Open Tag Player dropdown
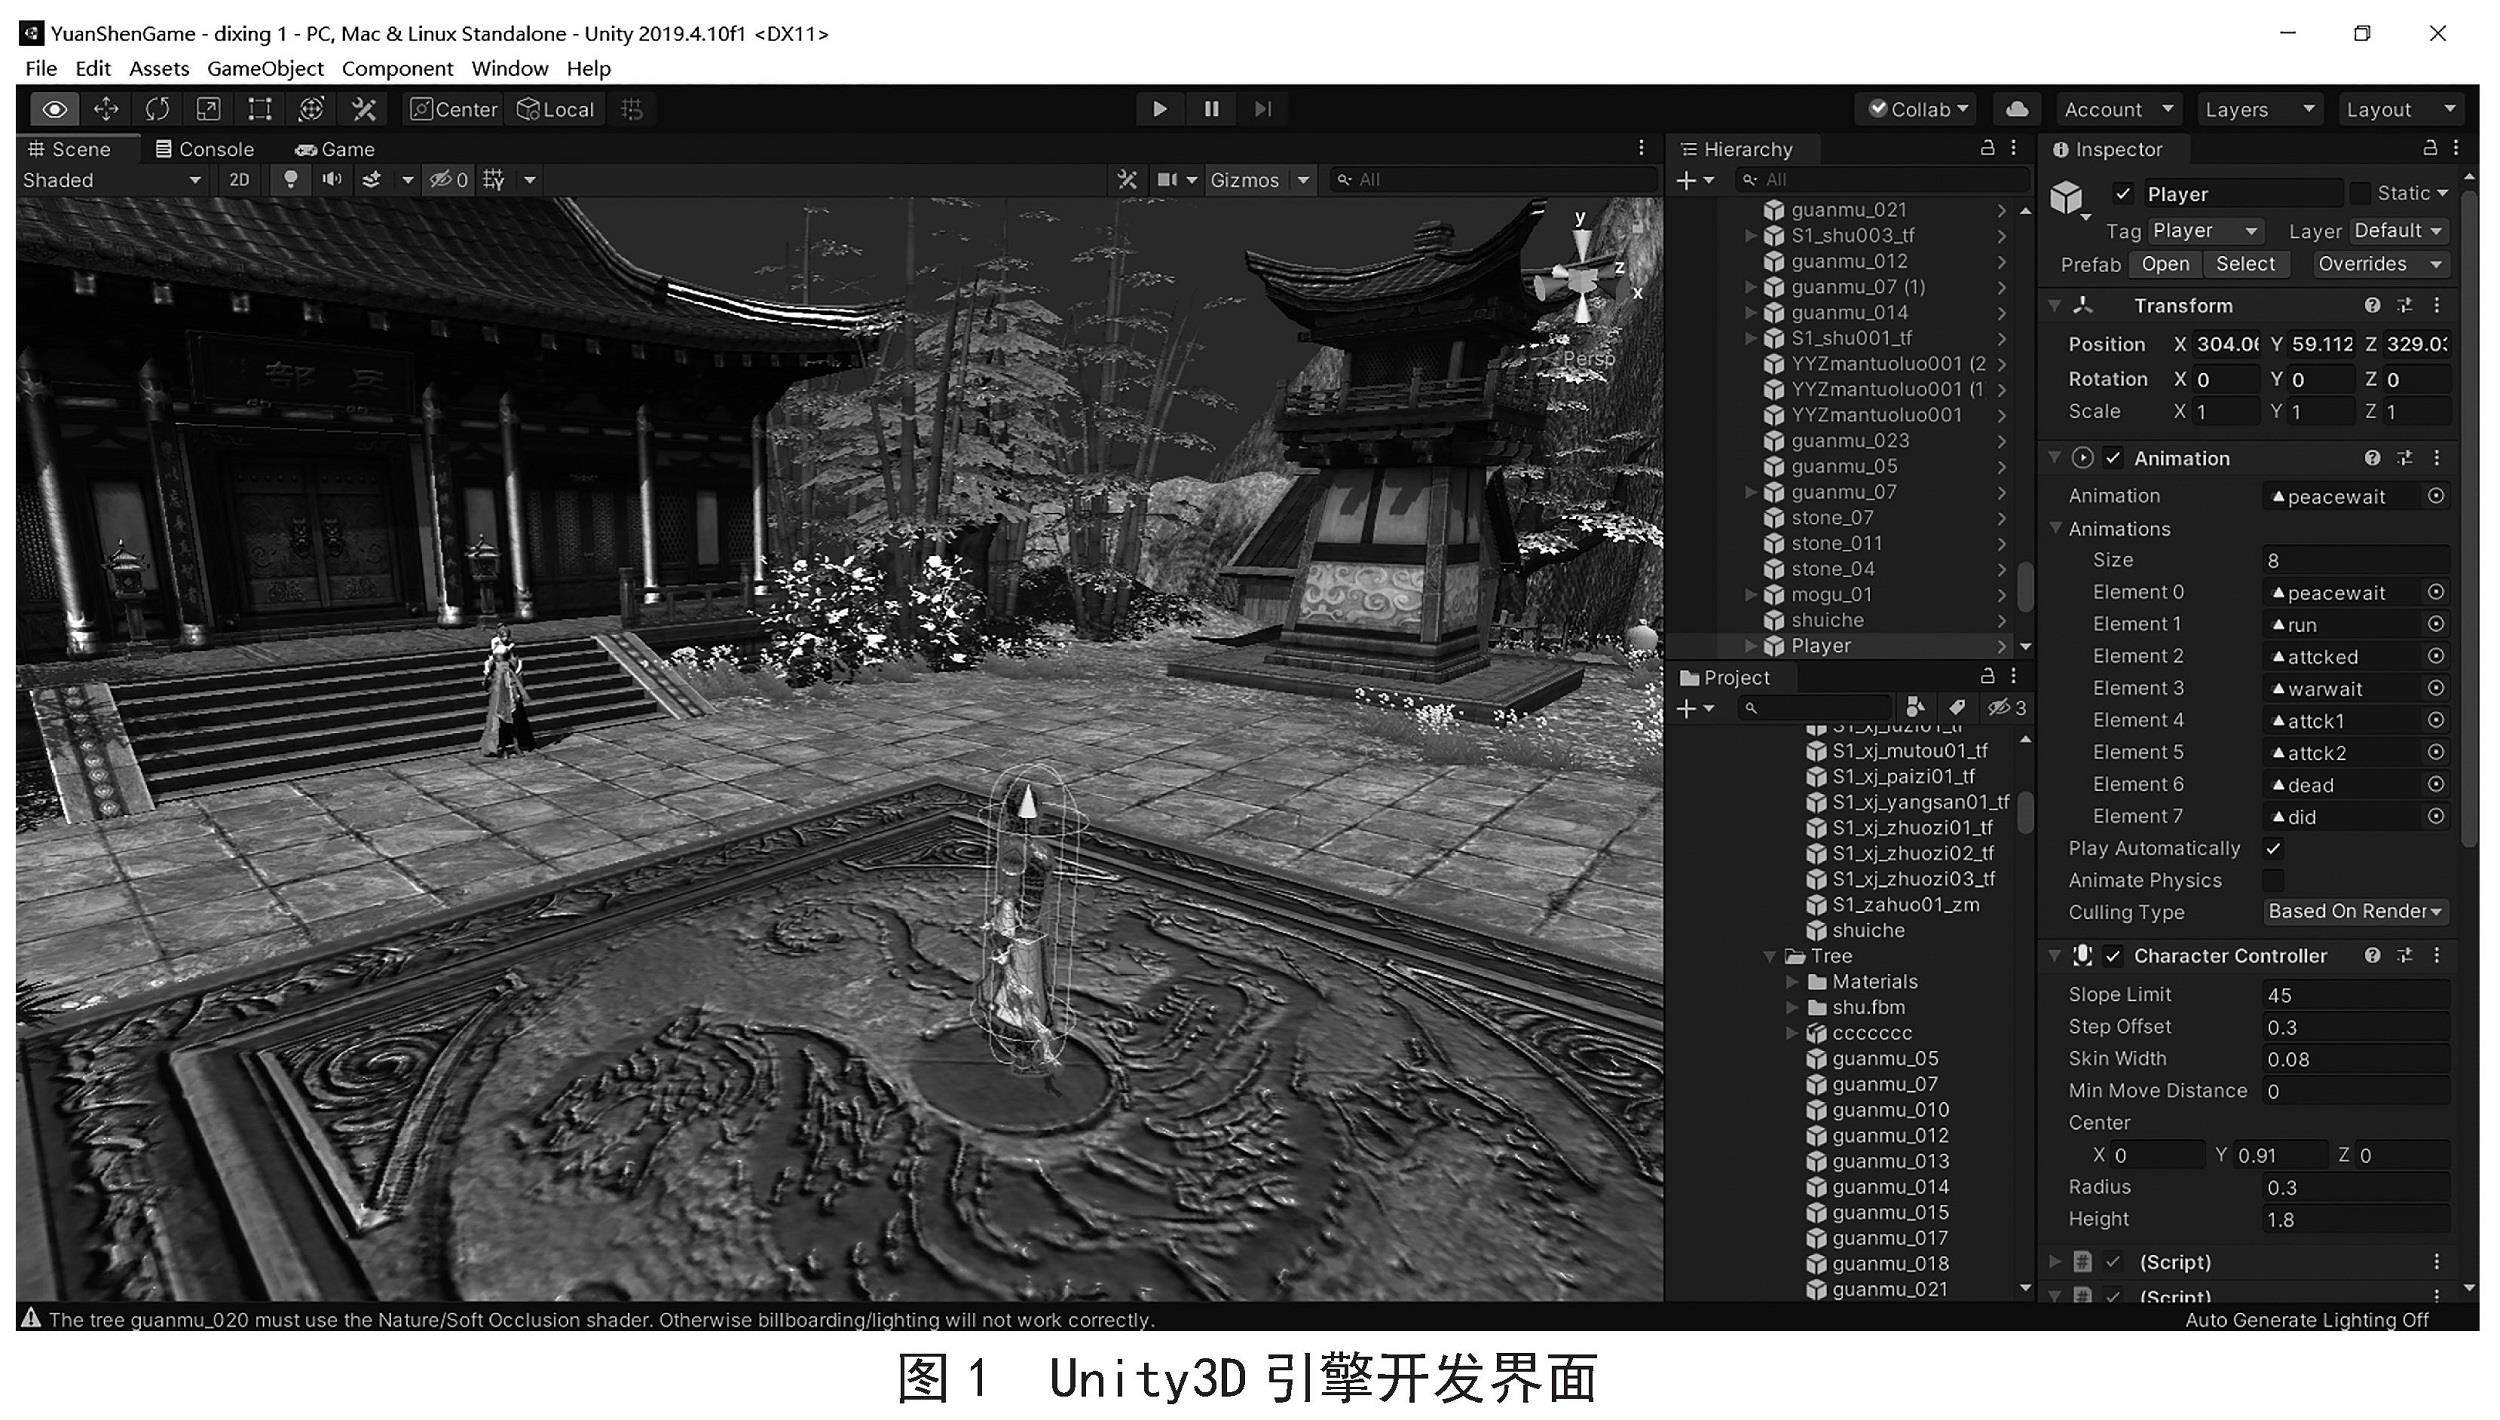This screenshot has width=2500, height=1420. tap(2204, 231)
